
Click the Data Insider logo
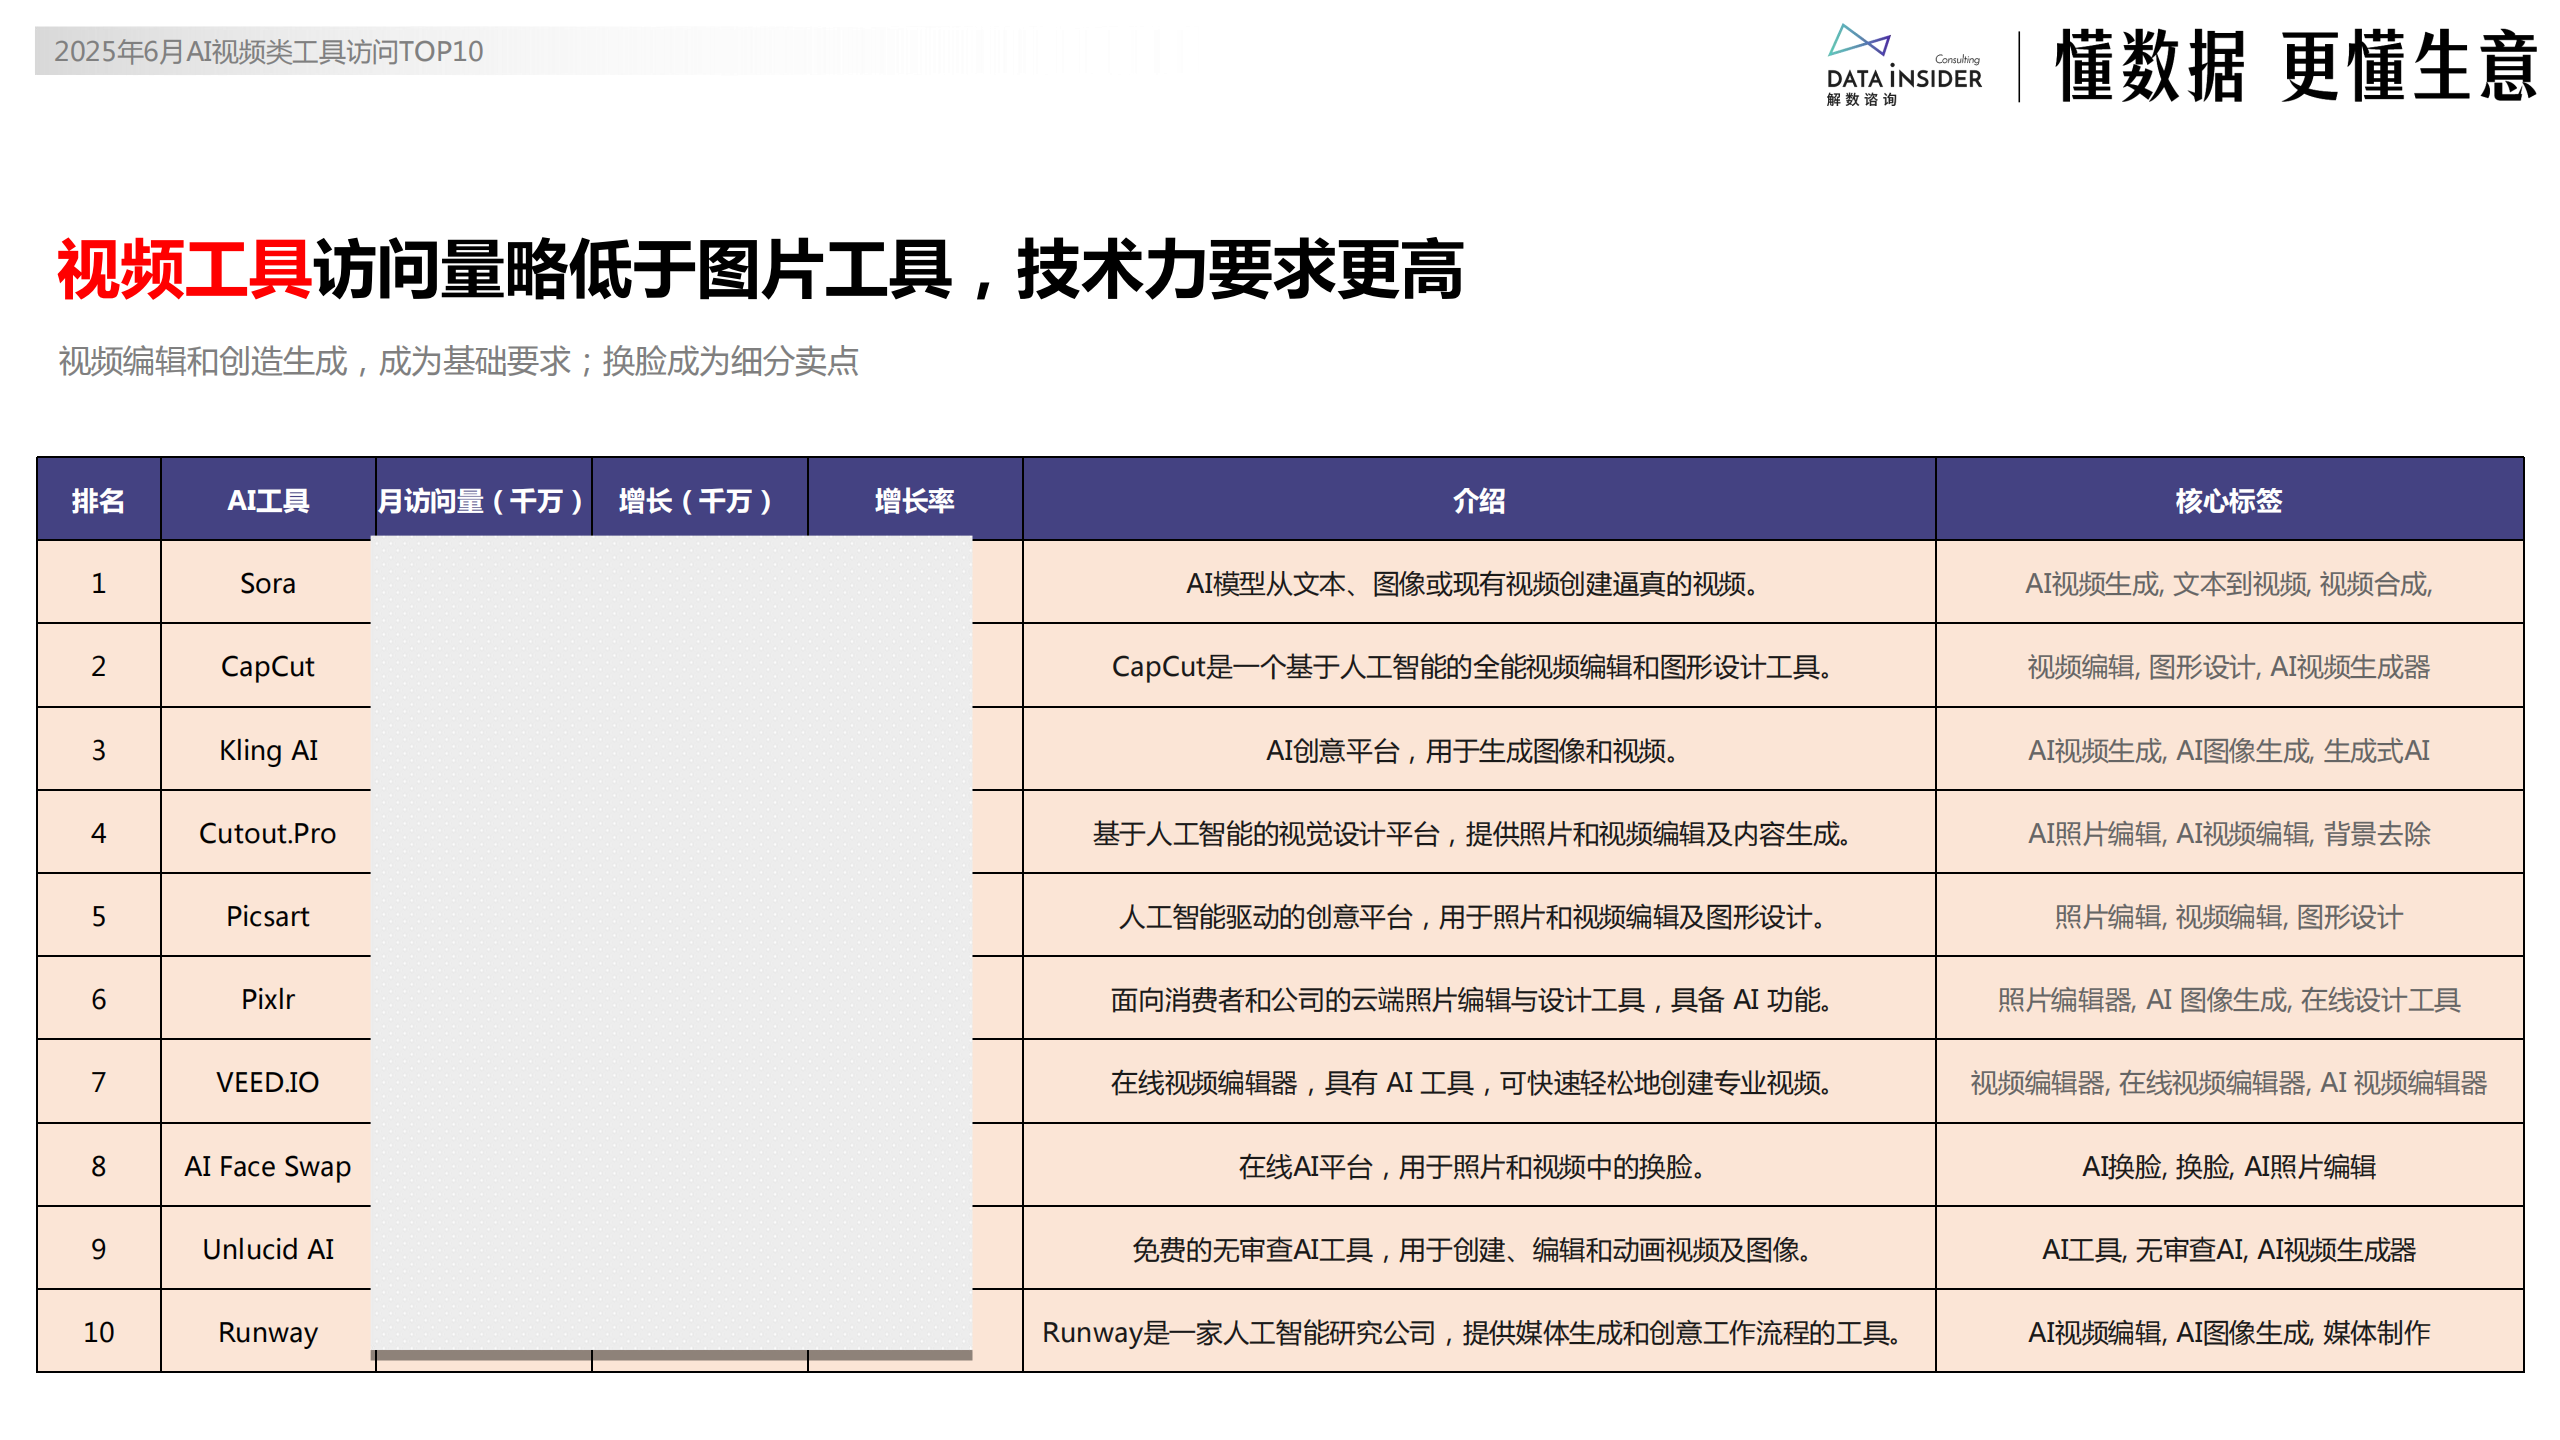(x=1903, y=66)
